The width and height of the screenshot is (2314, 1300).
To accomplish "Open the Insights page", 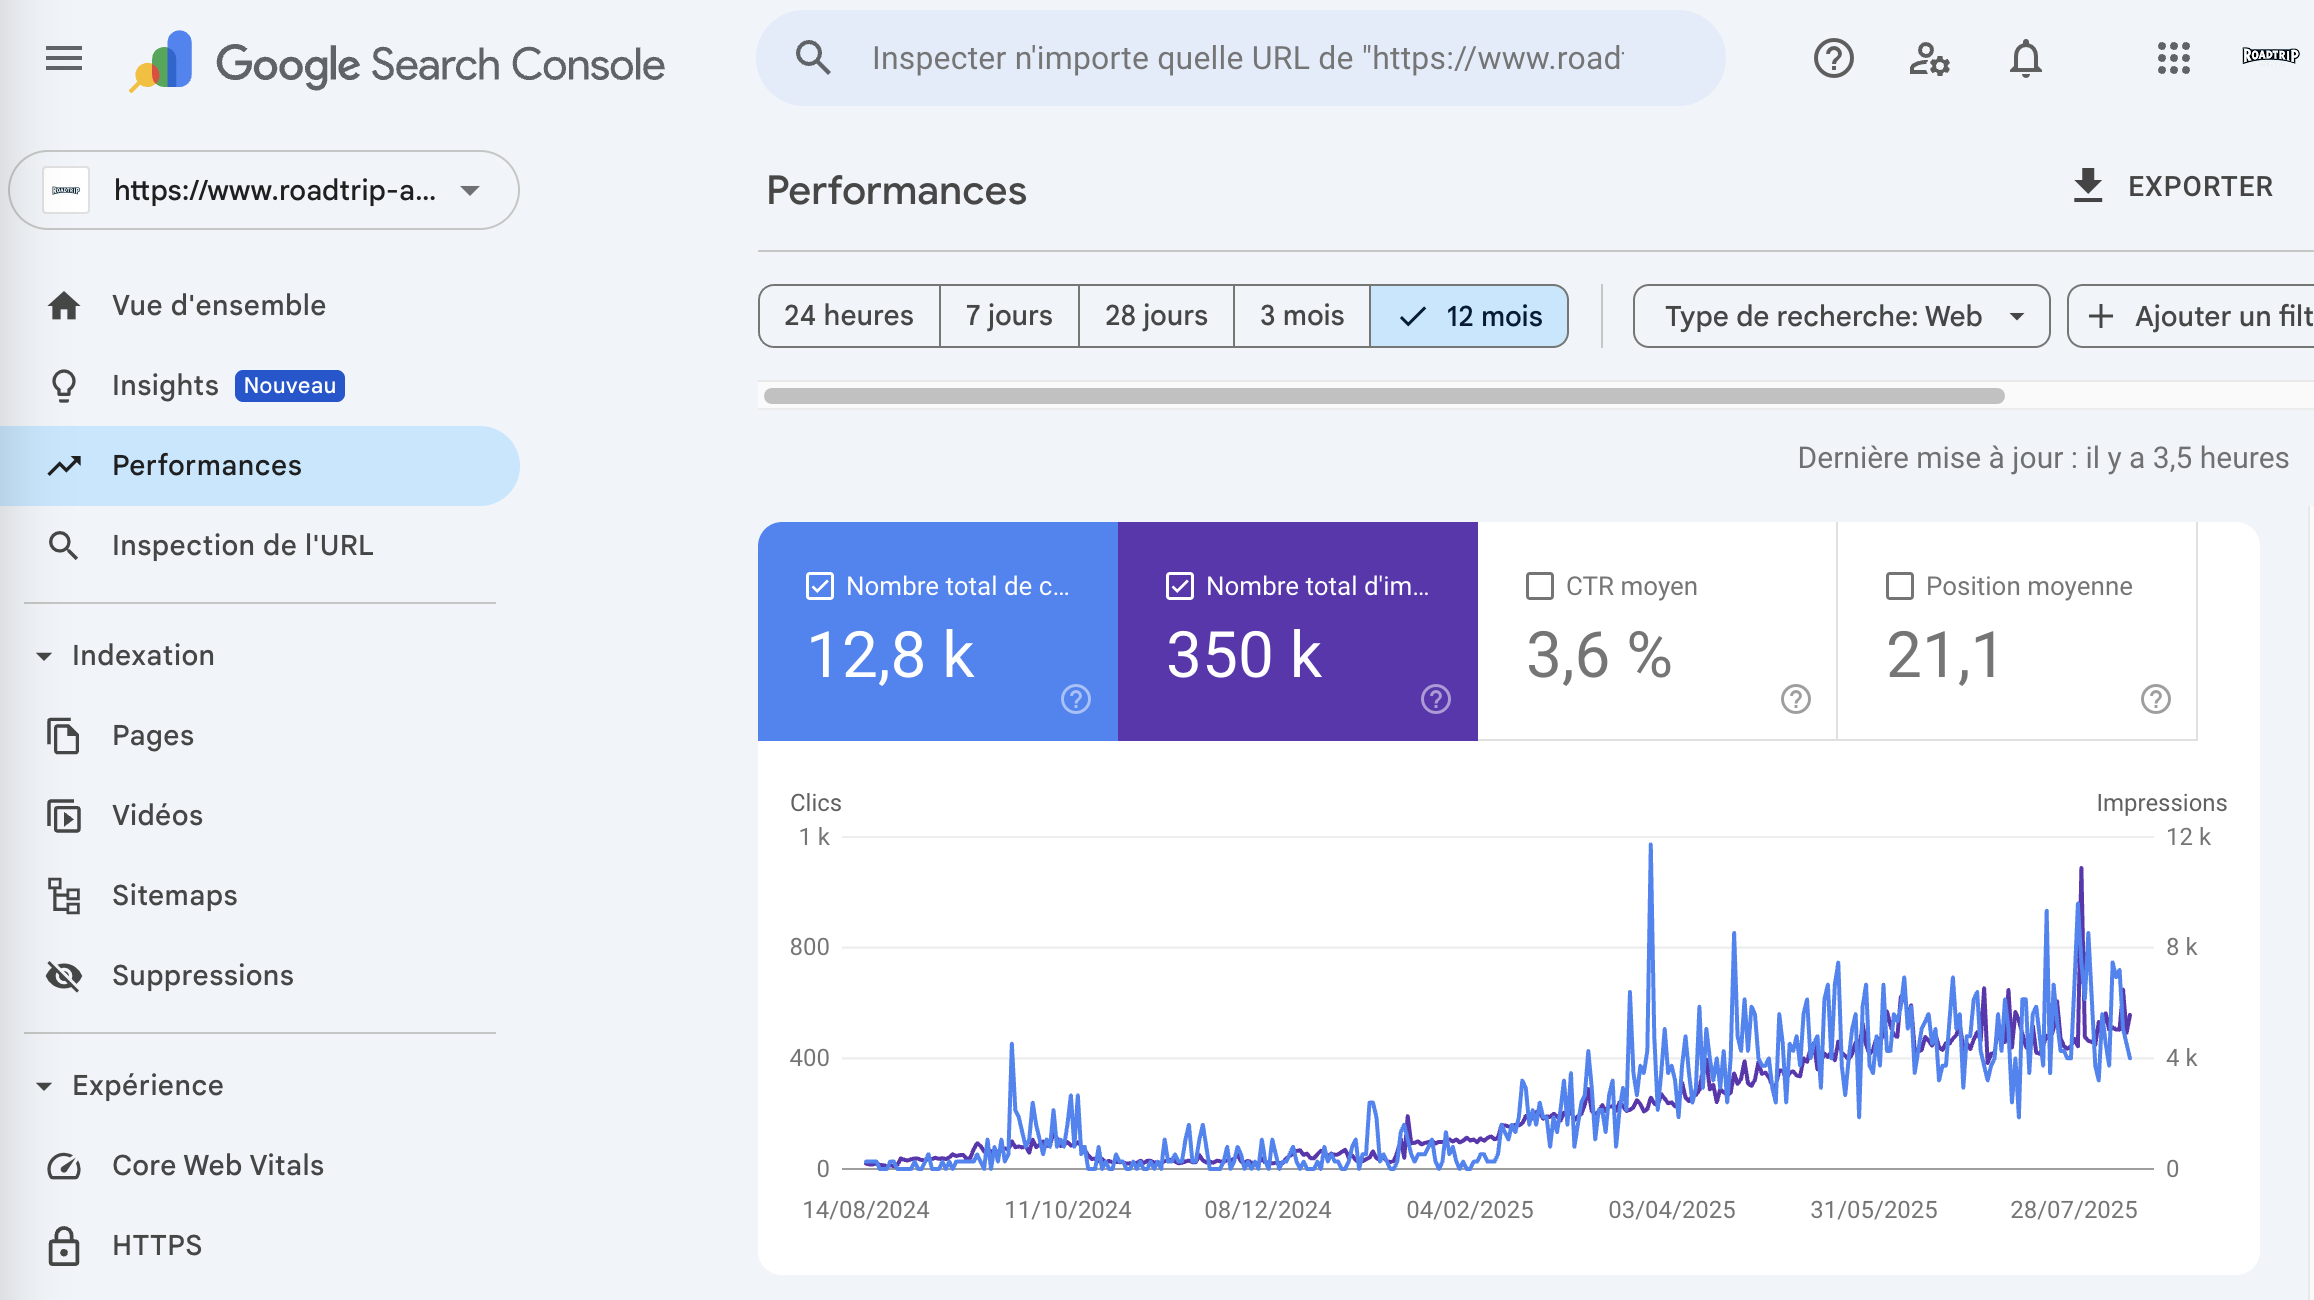I will (260, 386).
